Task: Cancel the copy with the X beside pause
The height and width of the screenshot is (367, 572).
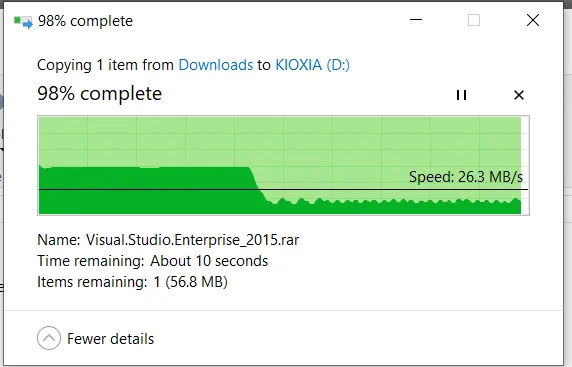Action: point(519,95)
